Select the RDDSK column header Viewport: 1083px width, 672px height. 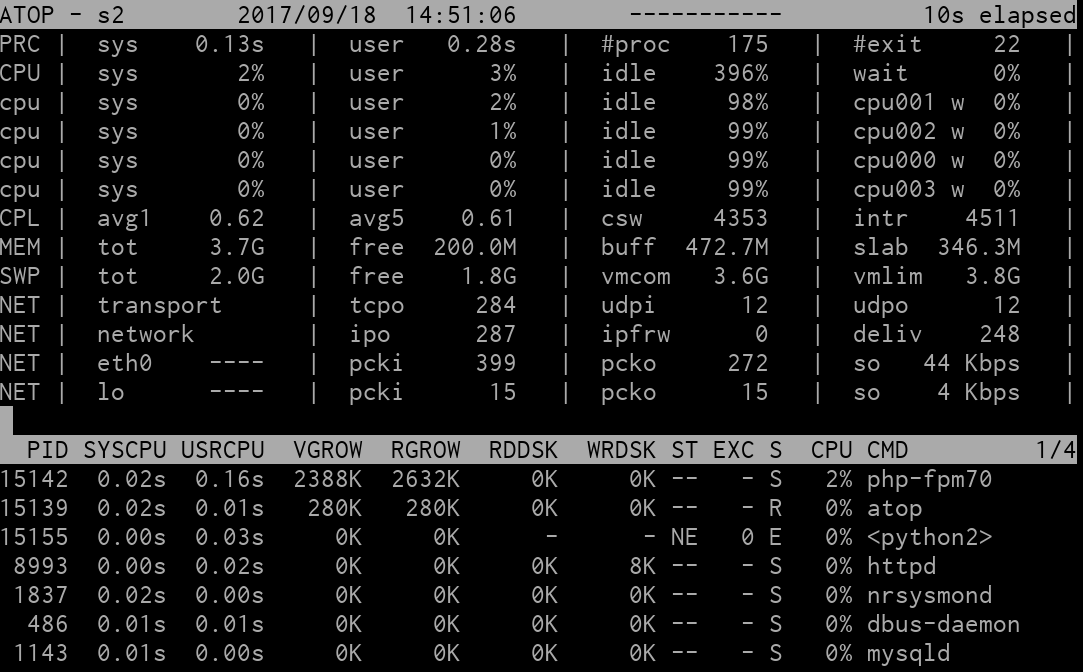[x=523, y=450]
